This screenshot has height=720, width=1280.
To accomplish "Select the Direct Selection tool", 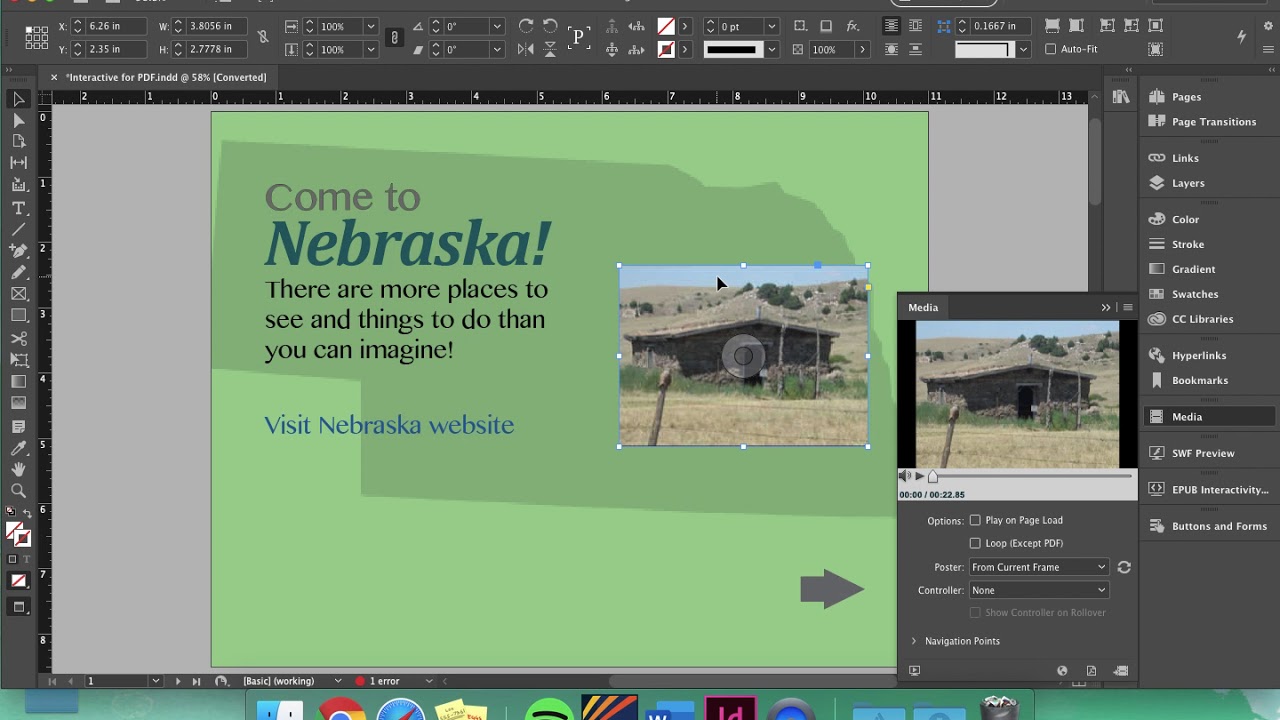I will click(x=18, y=120).
